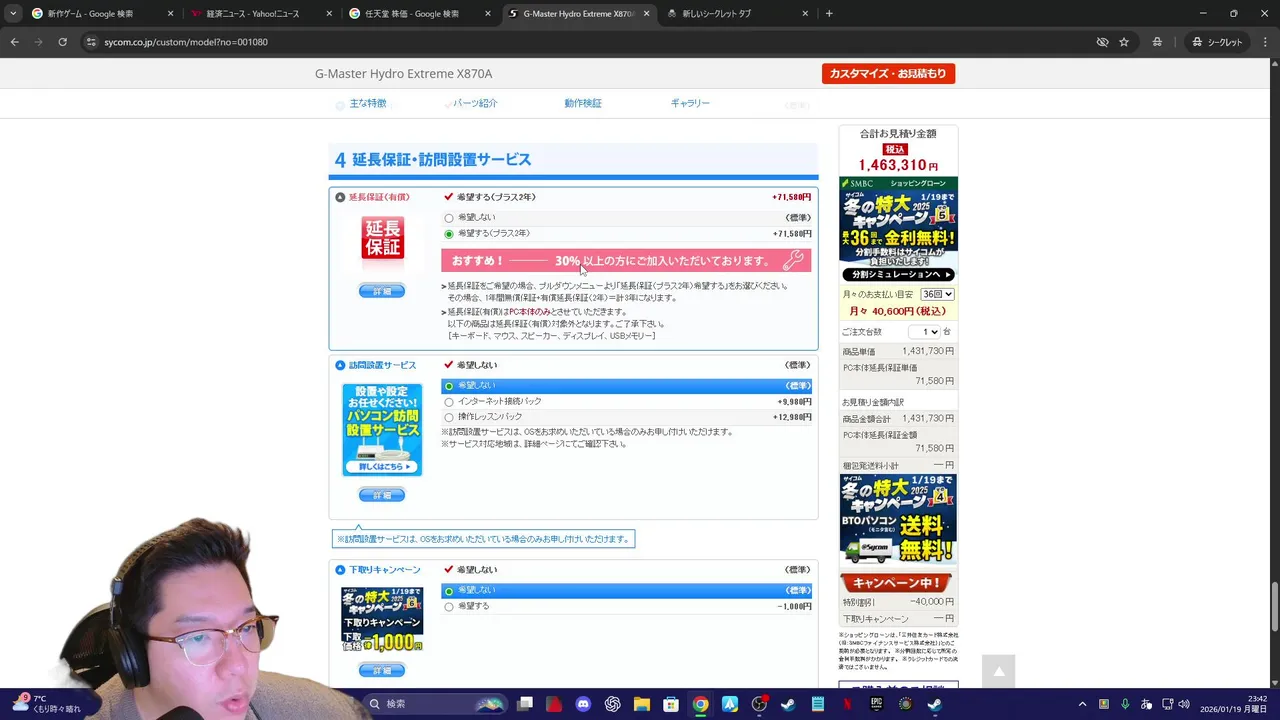Select 希望する(プラス2年) warranty radio
1280x720 pixels.
(449, 234)
